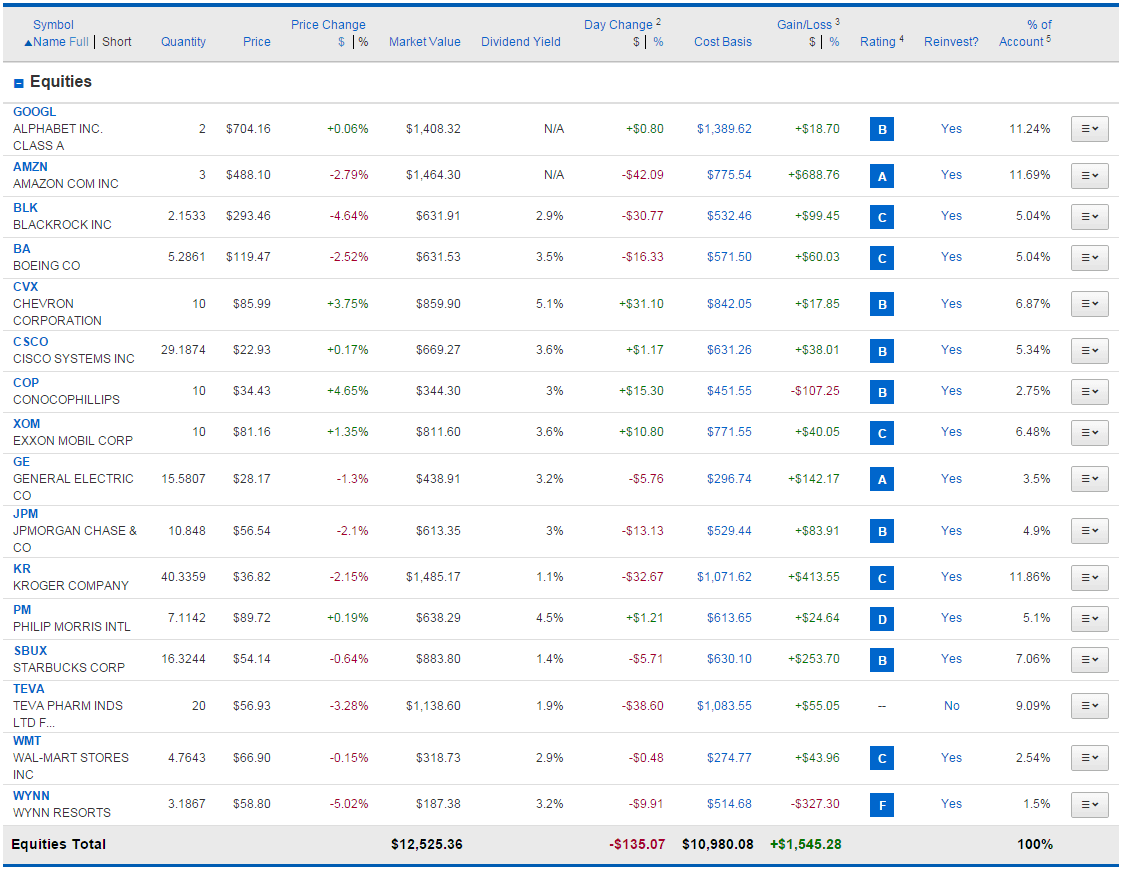Sort by Reinvest? column header

(951, 42)
